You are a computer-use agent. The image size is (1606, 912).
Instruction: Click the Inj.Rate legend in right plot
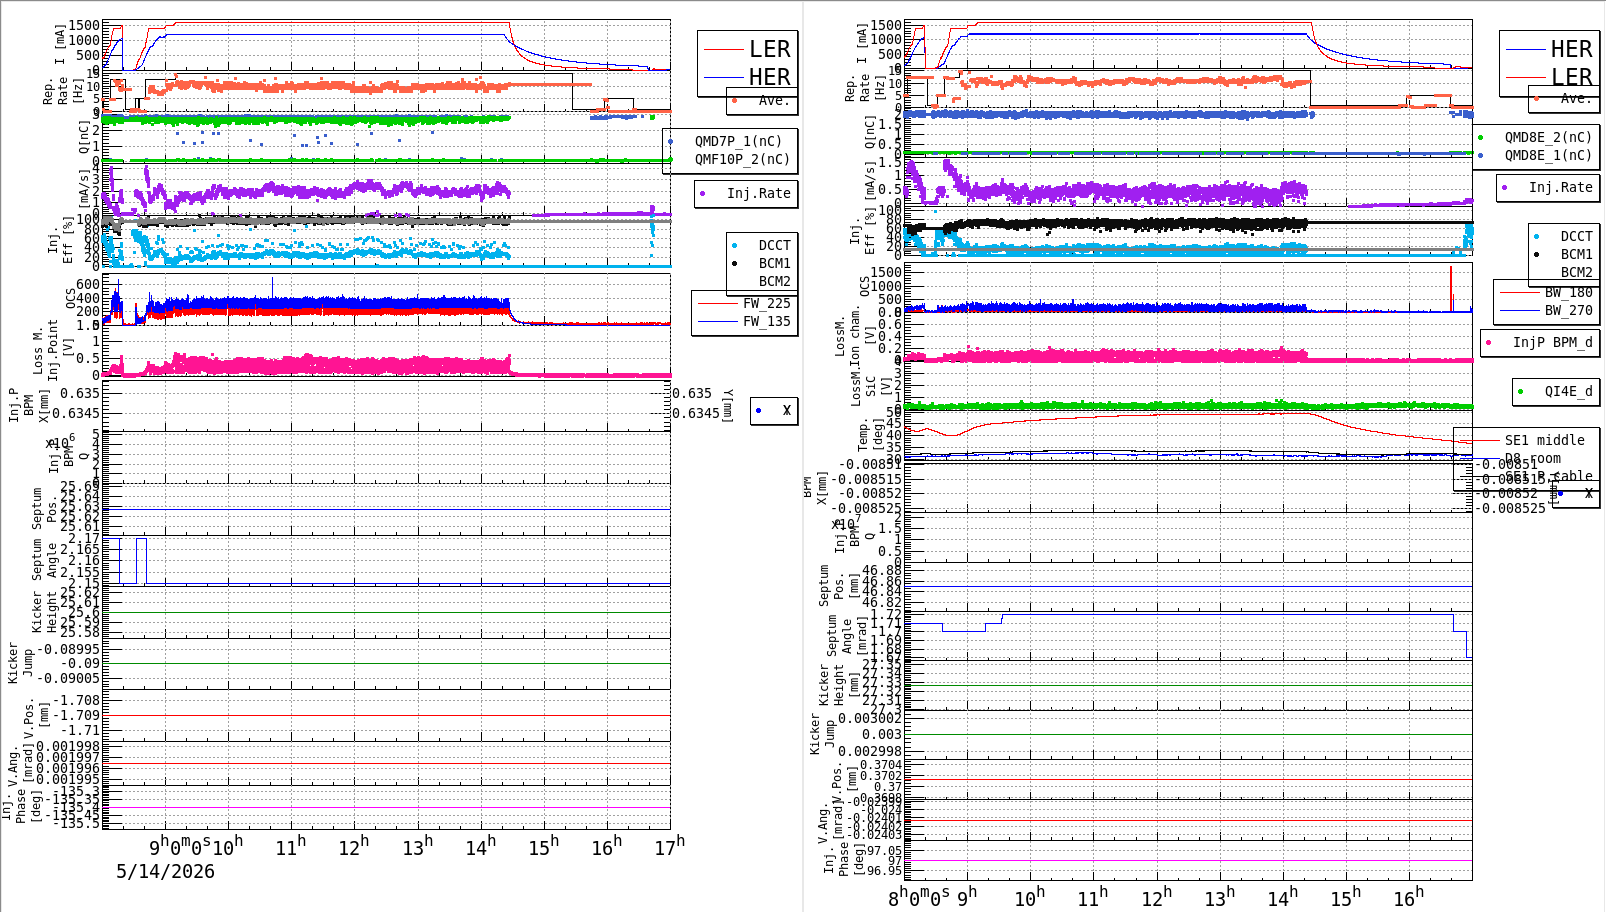[x=1560, y=187]
